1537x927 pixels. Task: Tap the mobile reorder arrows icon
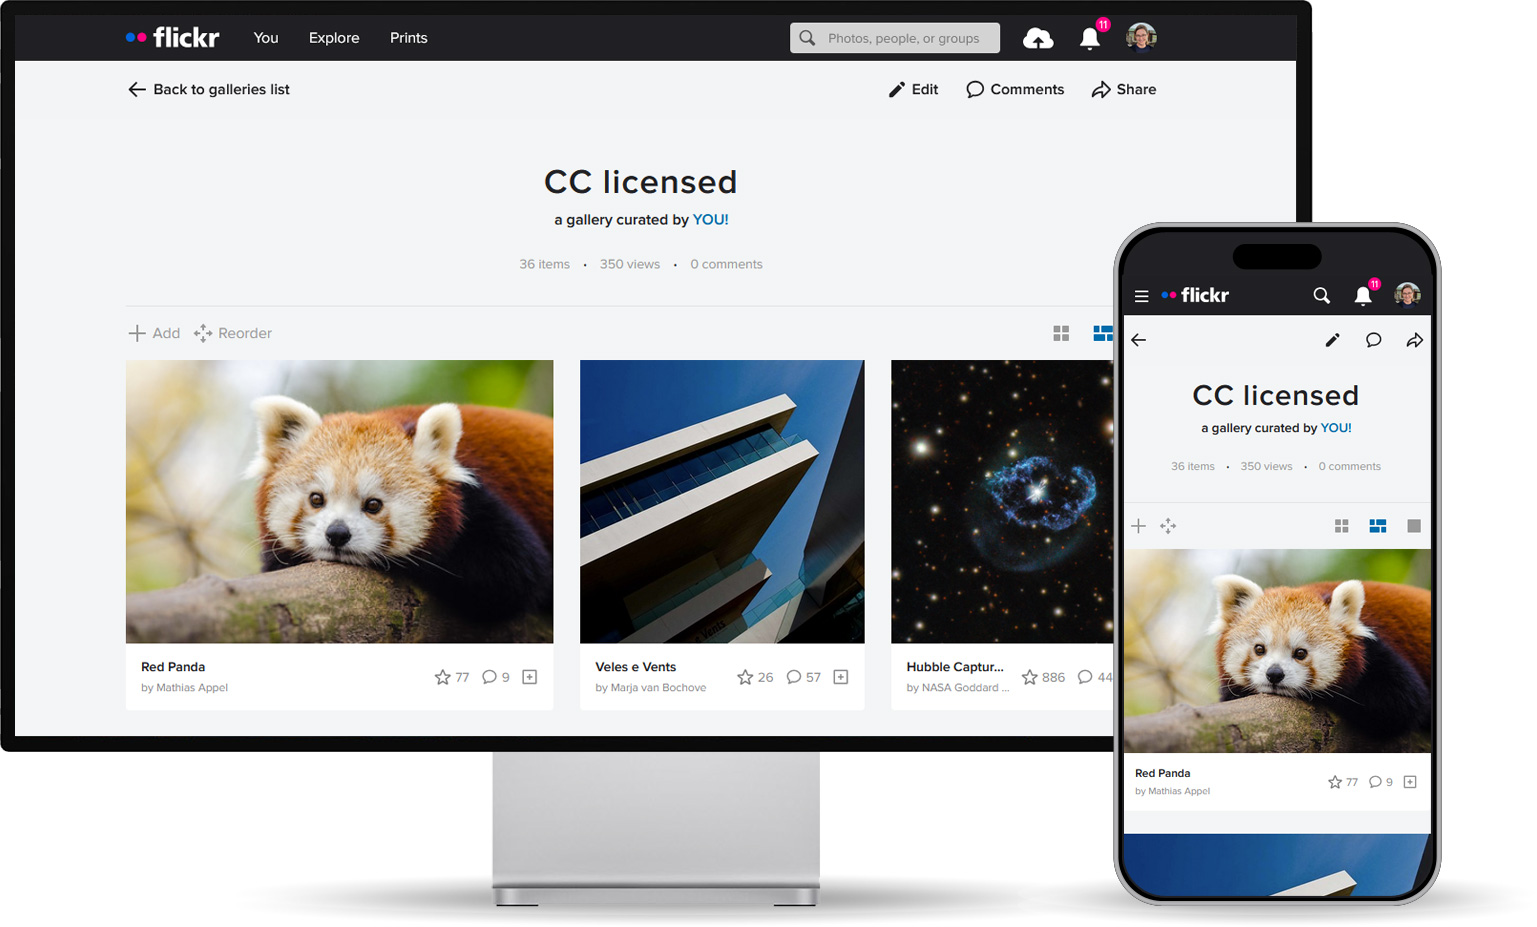point(1168,526)
